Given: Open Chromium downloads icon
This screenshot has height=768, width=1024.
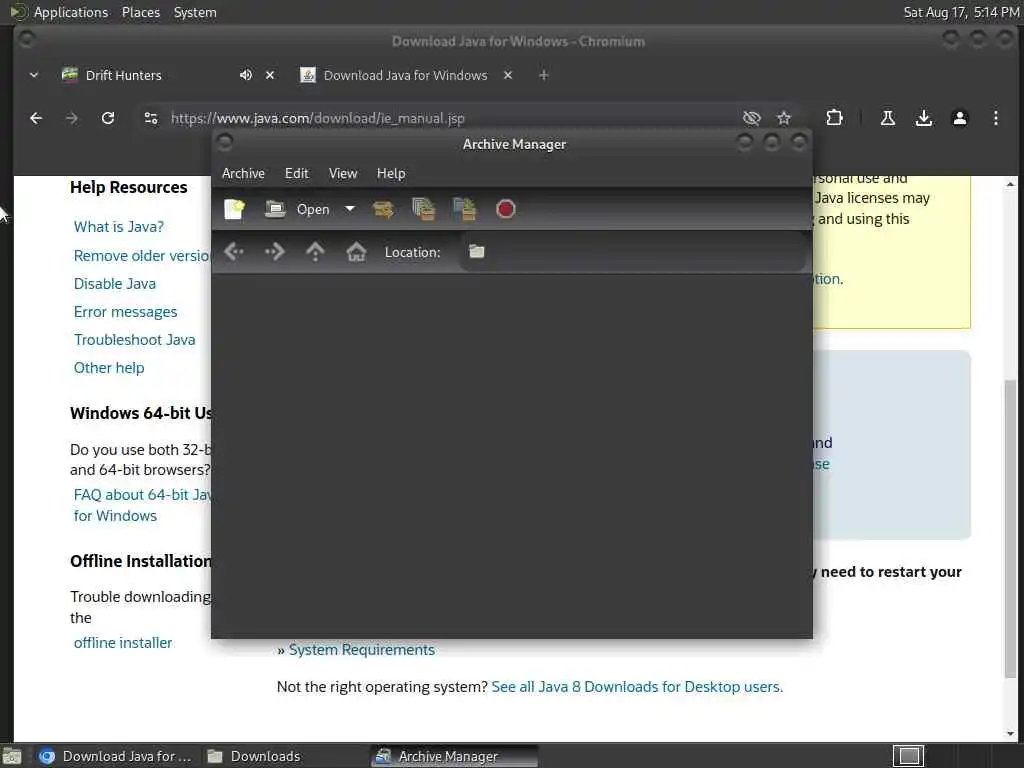Looking at the screenshot, I should click(923, 118).
